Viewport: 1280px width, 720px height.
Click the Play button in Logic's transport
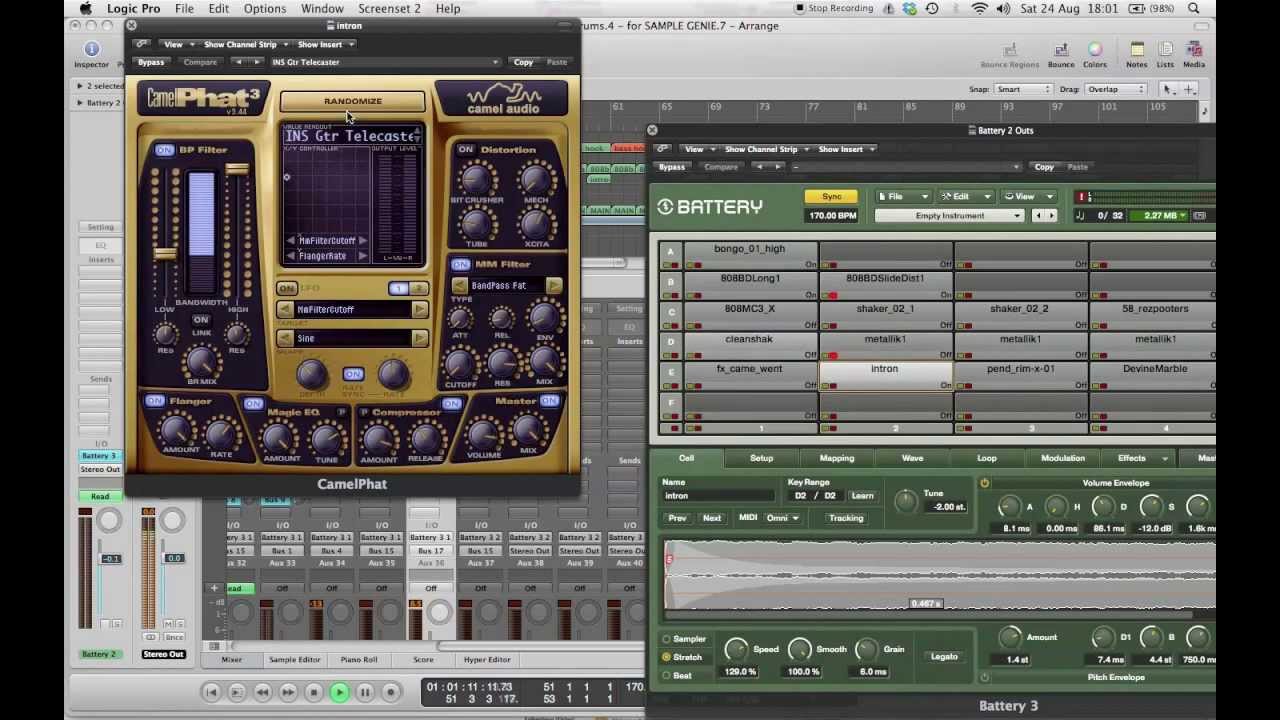339,692
